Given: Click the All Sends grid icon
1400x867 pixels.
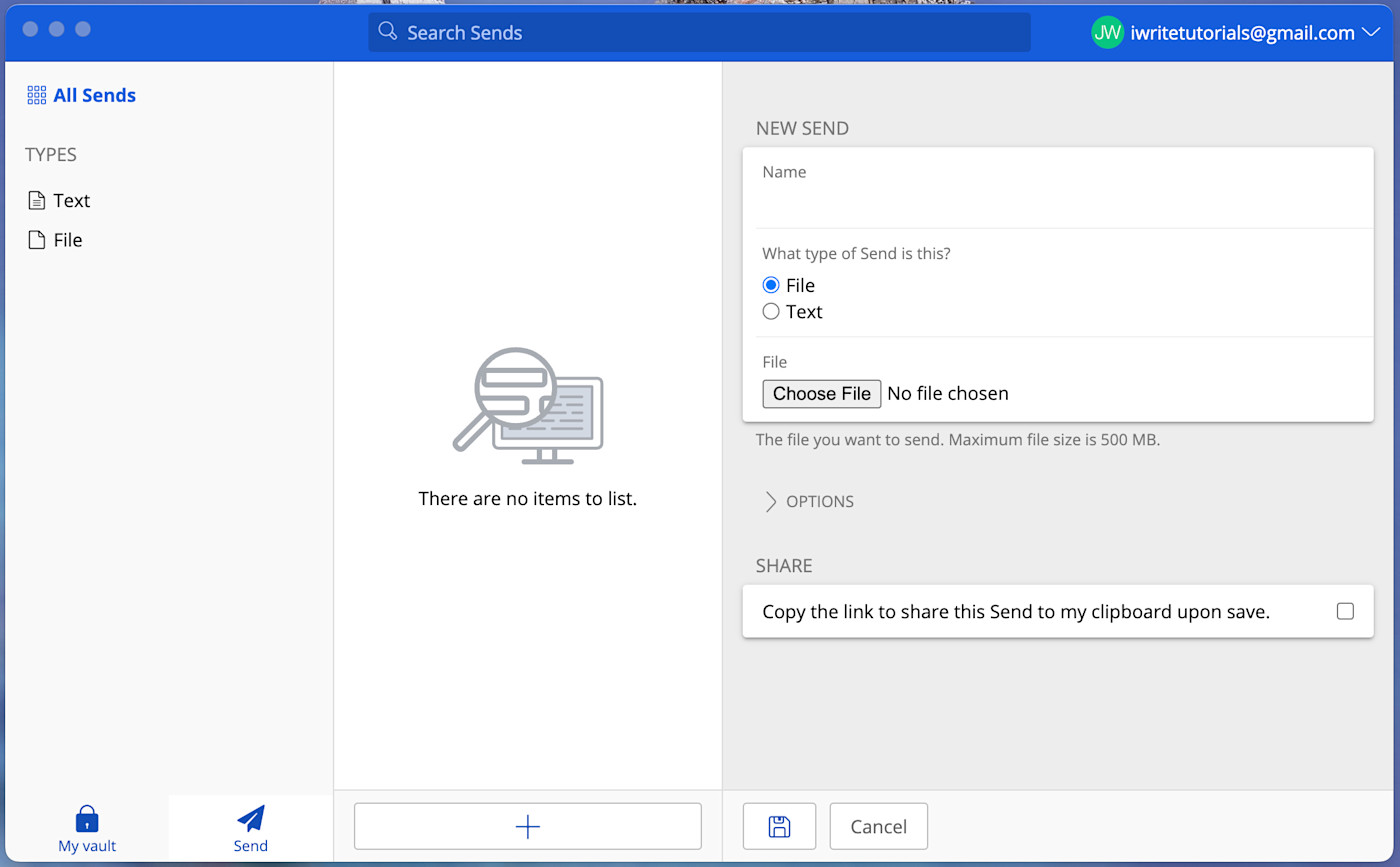Looking at the screenshot, I should pyautogui.click(x=36, y=94).
